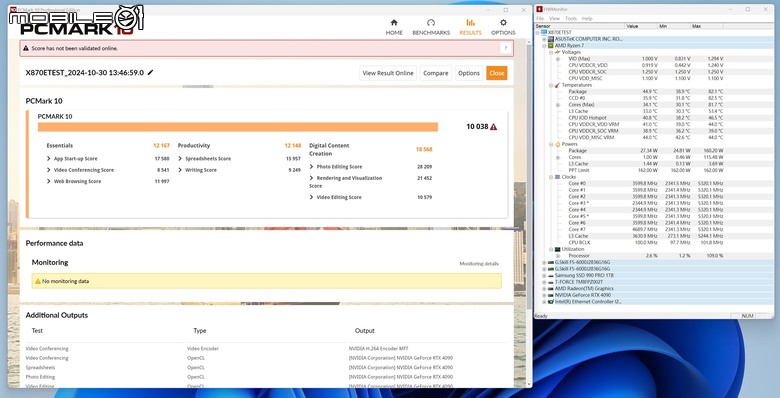780x398 pixels.
Task: Click the AMD Radeon Graphics card icon
Action: [x=551, y=289]
